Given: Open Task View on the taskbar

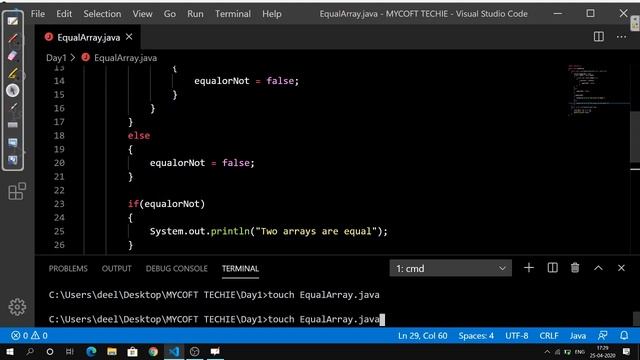Looking at the screenshot, I should 70,351.
